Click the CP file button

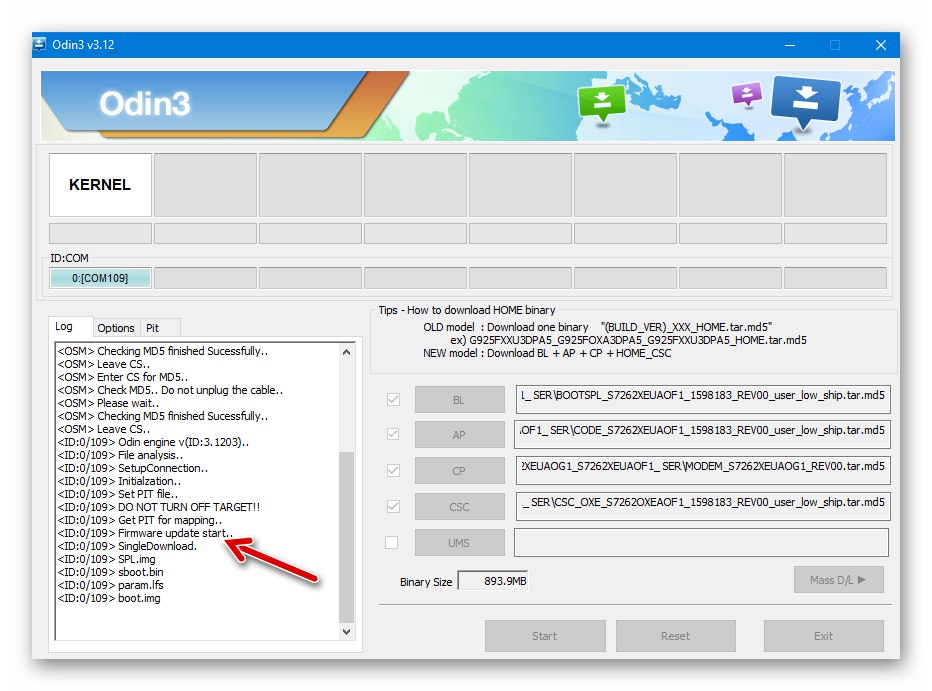[459, 471]
